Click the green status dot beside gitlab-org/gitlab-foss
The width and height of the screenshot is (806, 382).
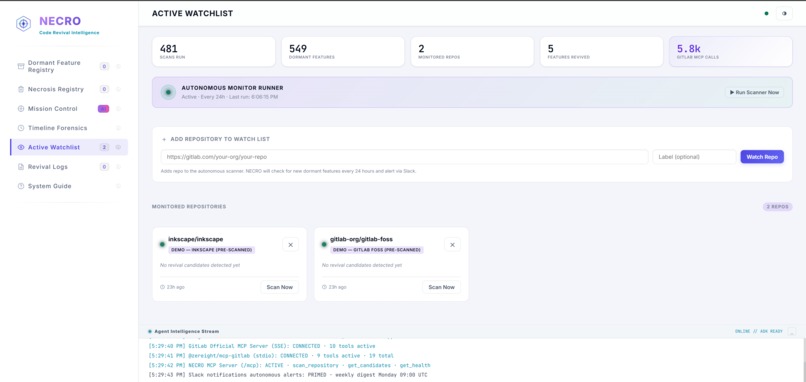[x=324, y=244]
